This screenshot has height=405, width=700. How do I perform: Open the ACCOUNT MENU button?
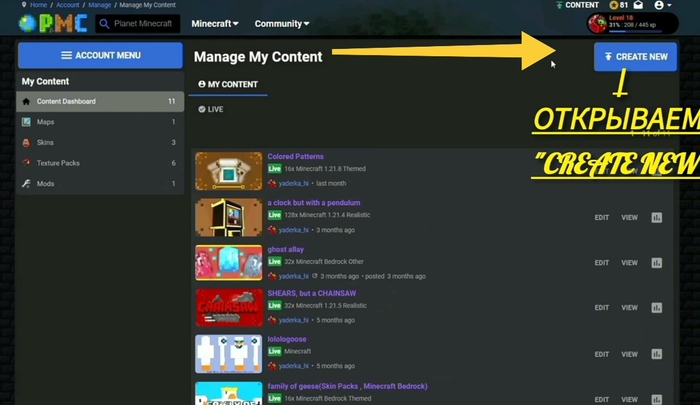tap(100, 55)
